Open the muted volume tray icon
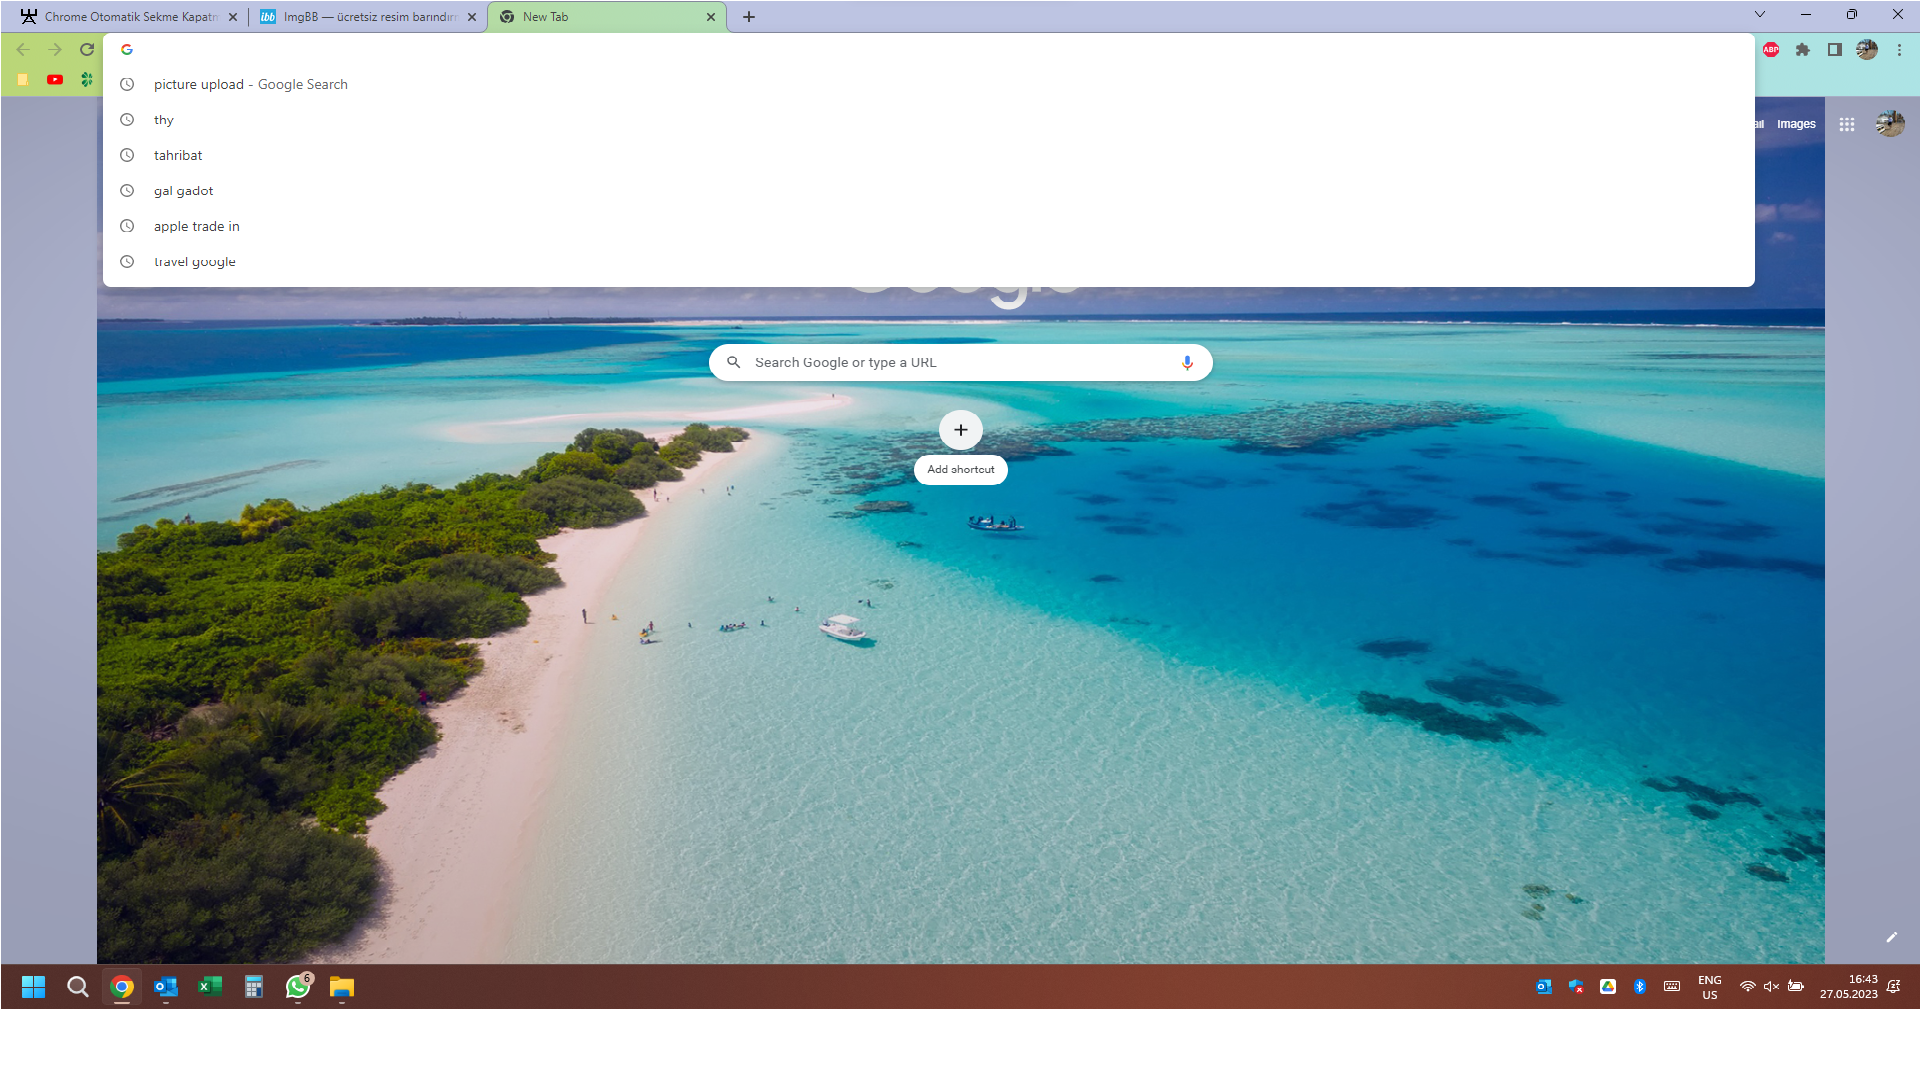This screenshot has width=1920, height=1080. point(1771,987)
